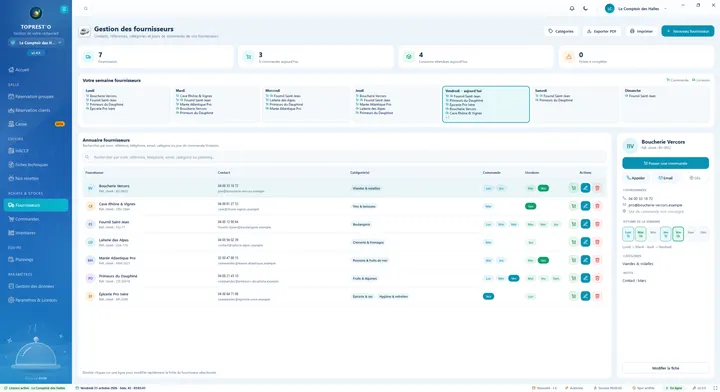Screen dimensions: 720x392
Task: Delete the Primeurs du Dauphiné row
Action: tap(597, 278)
